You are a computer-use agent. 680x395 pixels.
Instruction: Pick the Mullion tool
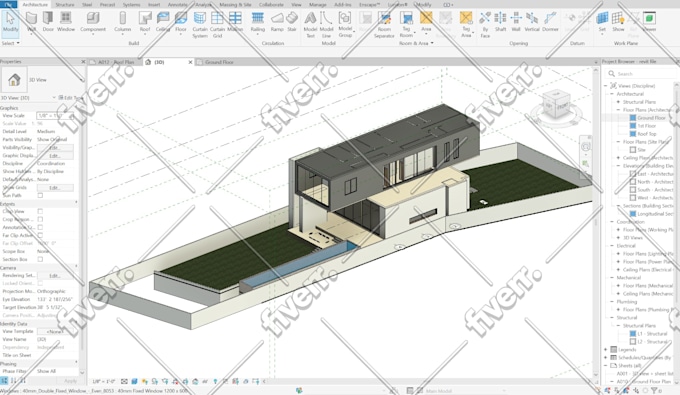pyautogui.click(x=235, y=22)
